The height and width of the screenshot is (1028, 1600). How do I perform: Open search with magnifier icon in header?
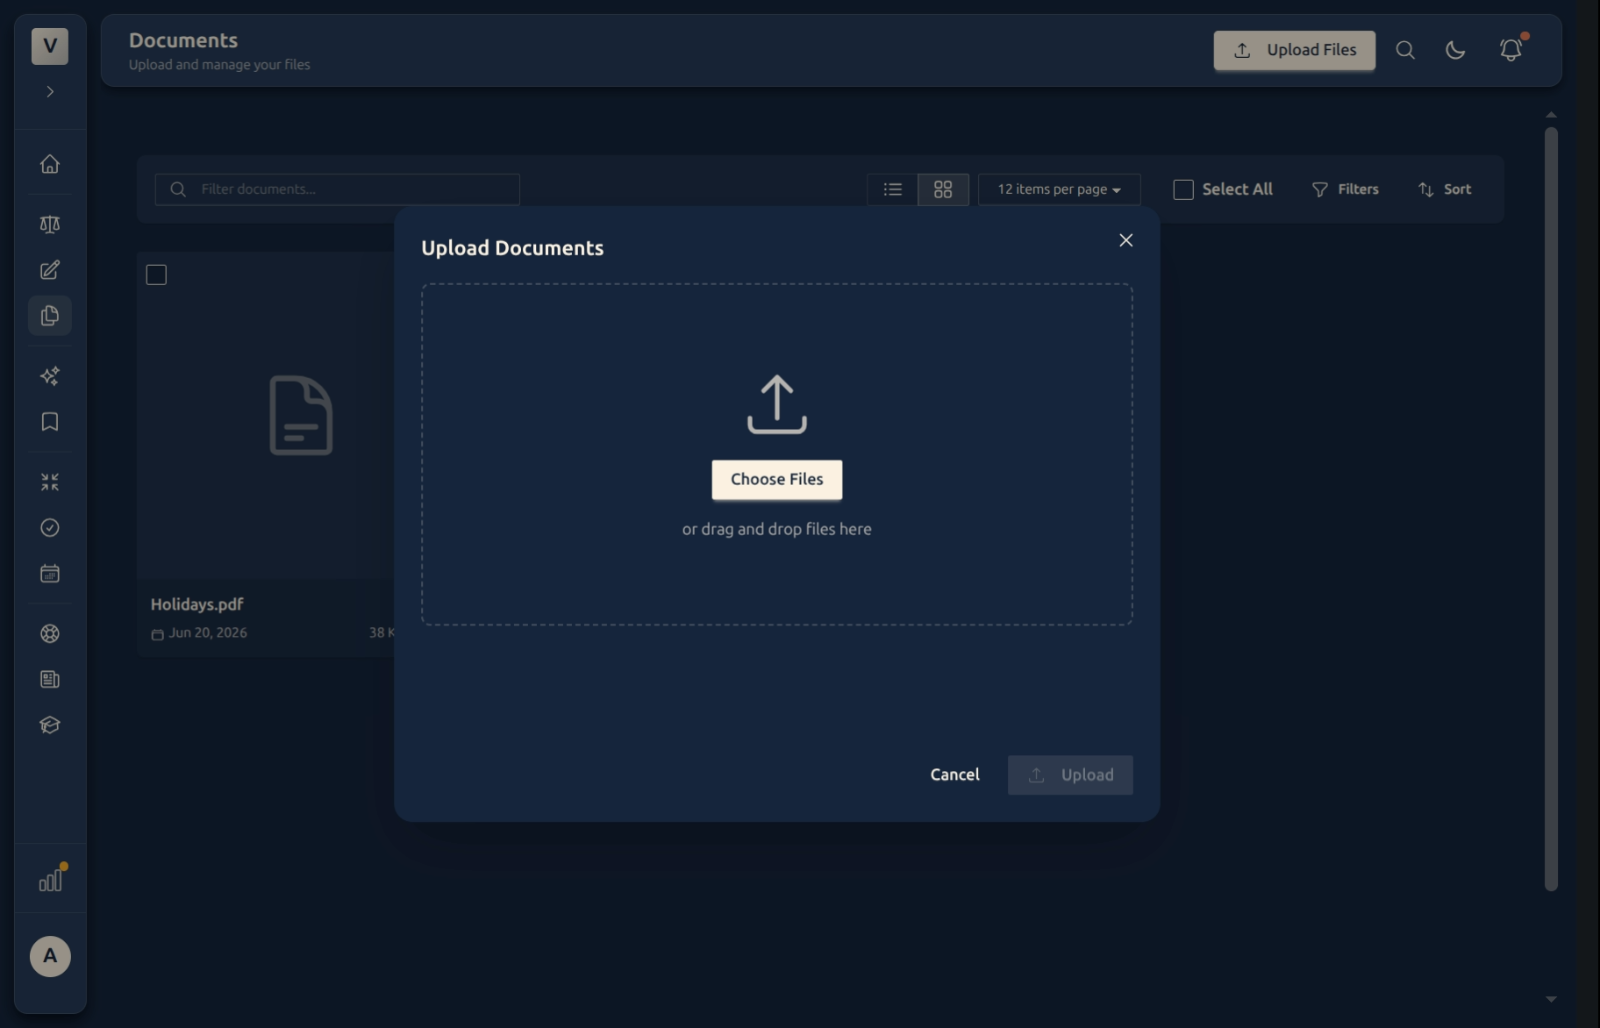(1405, 50)
